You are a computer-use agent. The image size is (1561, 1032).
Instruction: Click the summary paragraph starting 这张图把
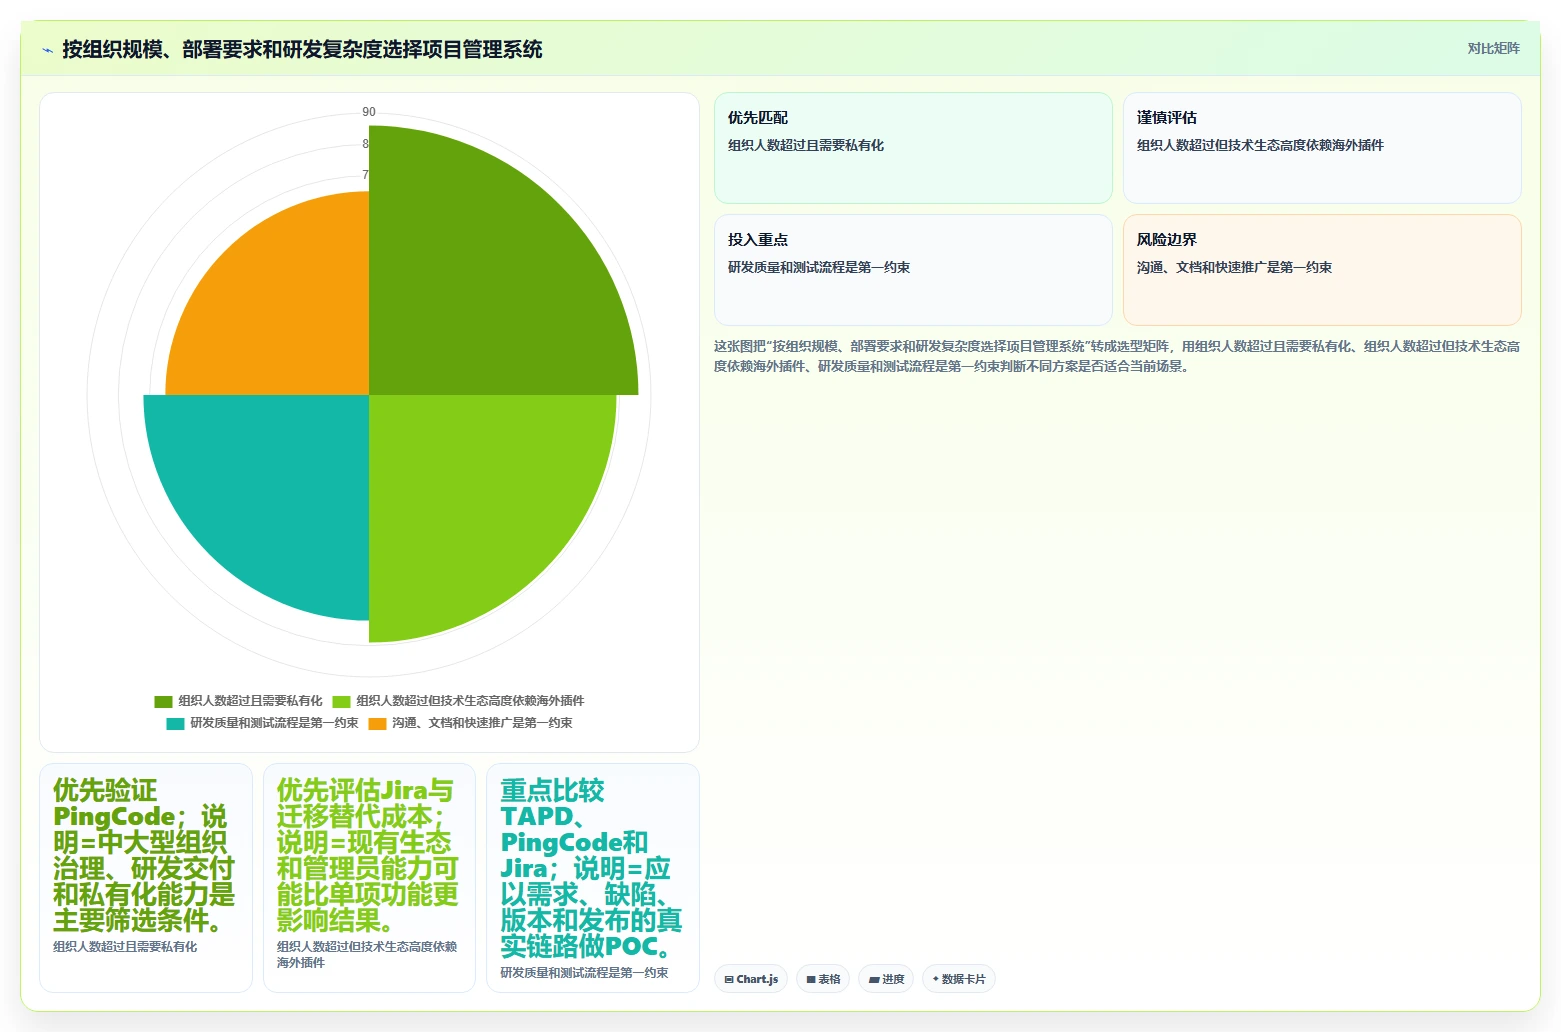(x=1117, y=356)
